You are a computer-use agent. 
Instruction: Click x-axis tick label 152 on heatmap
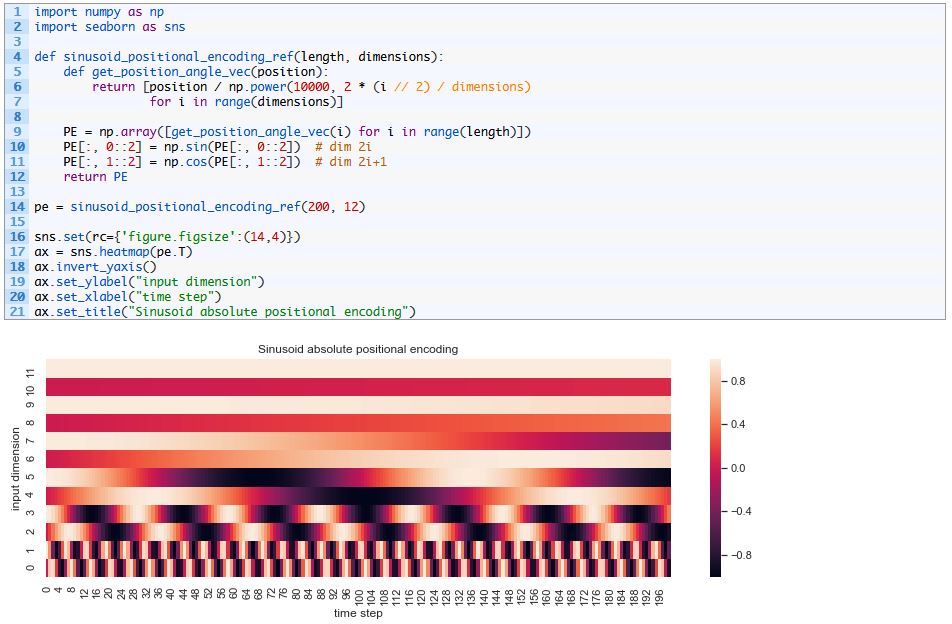click(x=521, y=596)
